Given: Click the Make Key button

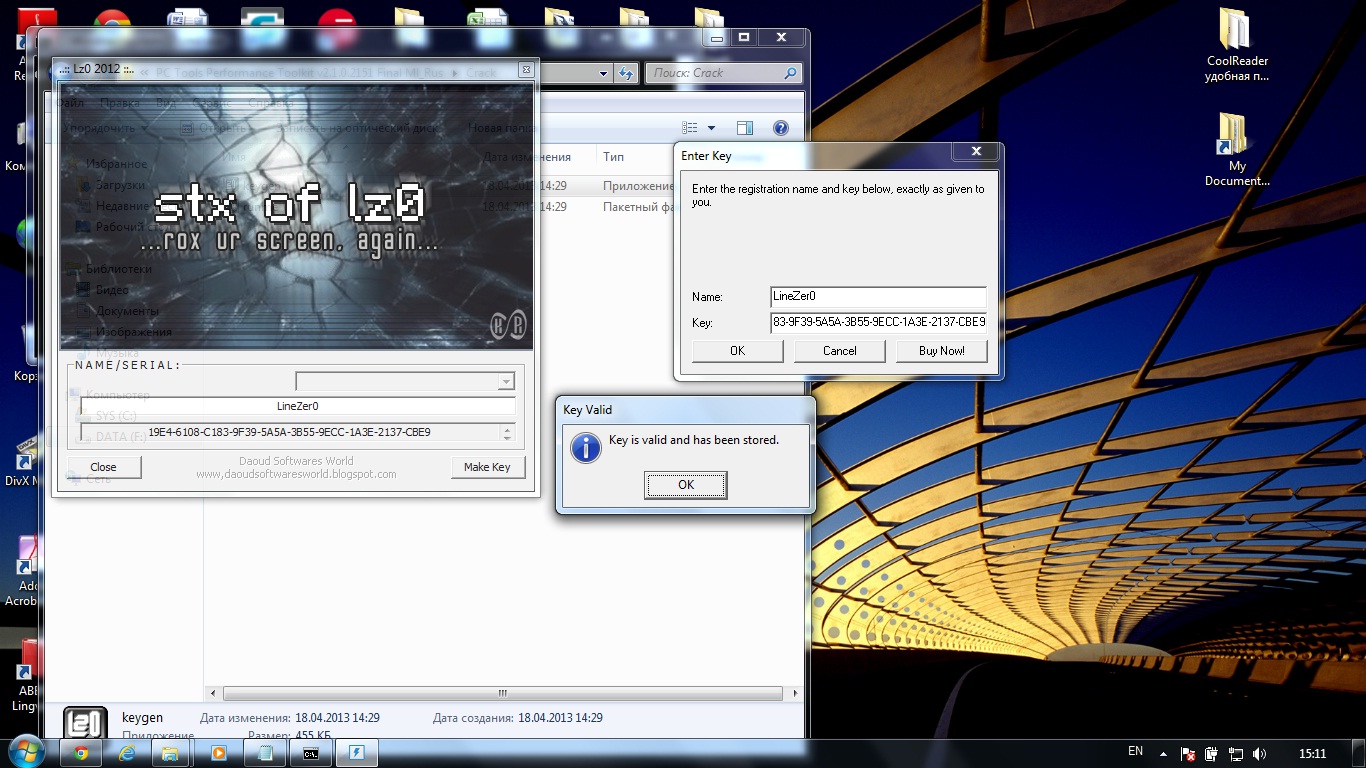Looking at the screenshot, I should (487, 467).
